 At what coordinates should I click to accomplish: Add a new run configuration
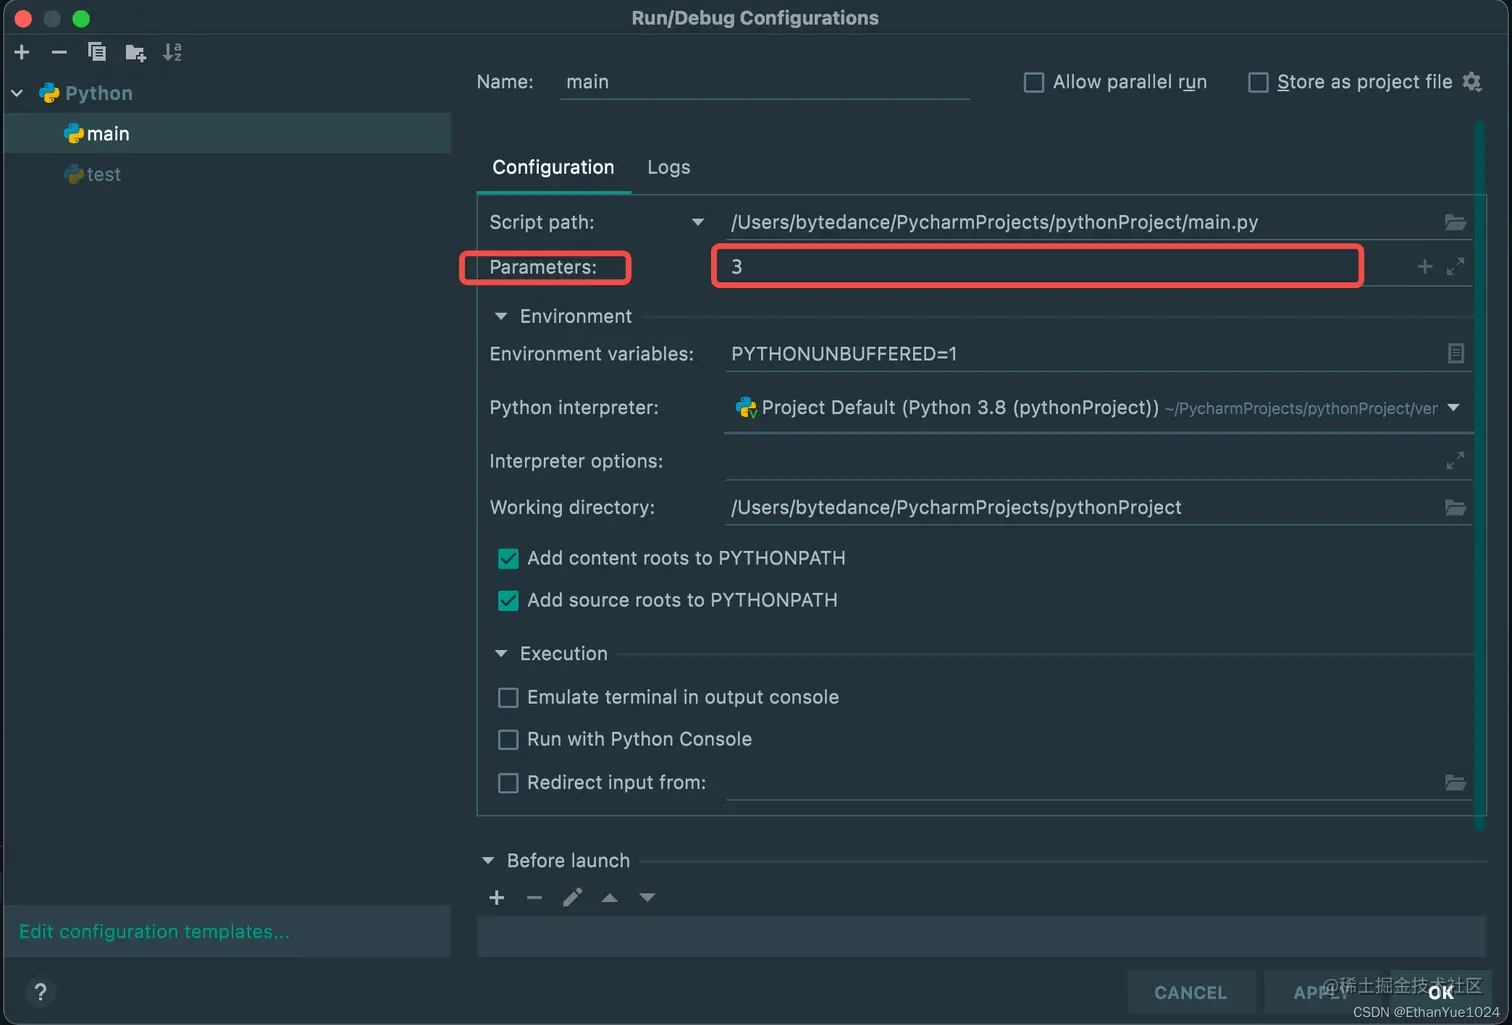pyautogui.click(x=22, y=52)
